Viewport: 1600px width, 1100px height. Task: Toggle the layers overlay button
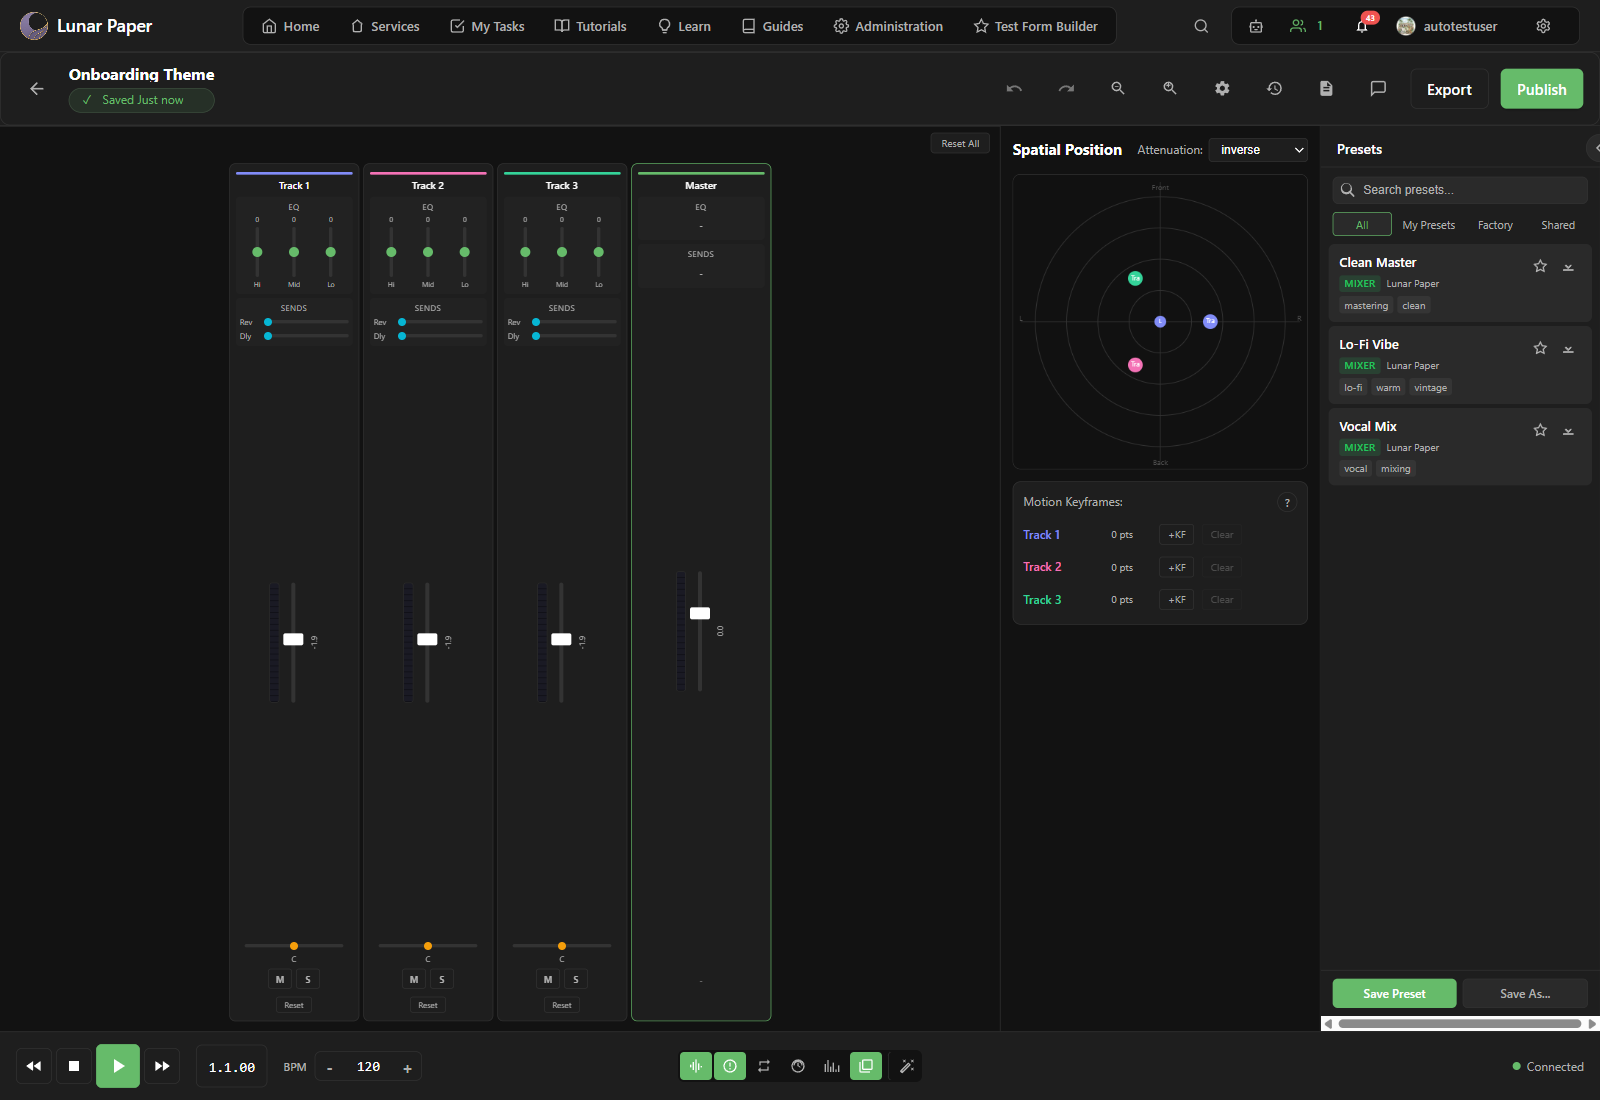pos(866,1066)
